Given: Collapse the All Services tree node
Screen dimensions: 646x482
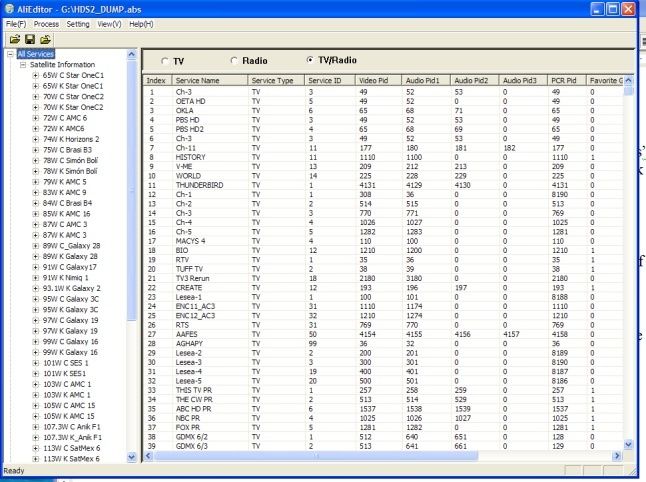Looking at the screenshot, I should pyautogui.click(x=11, y=54).
